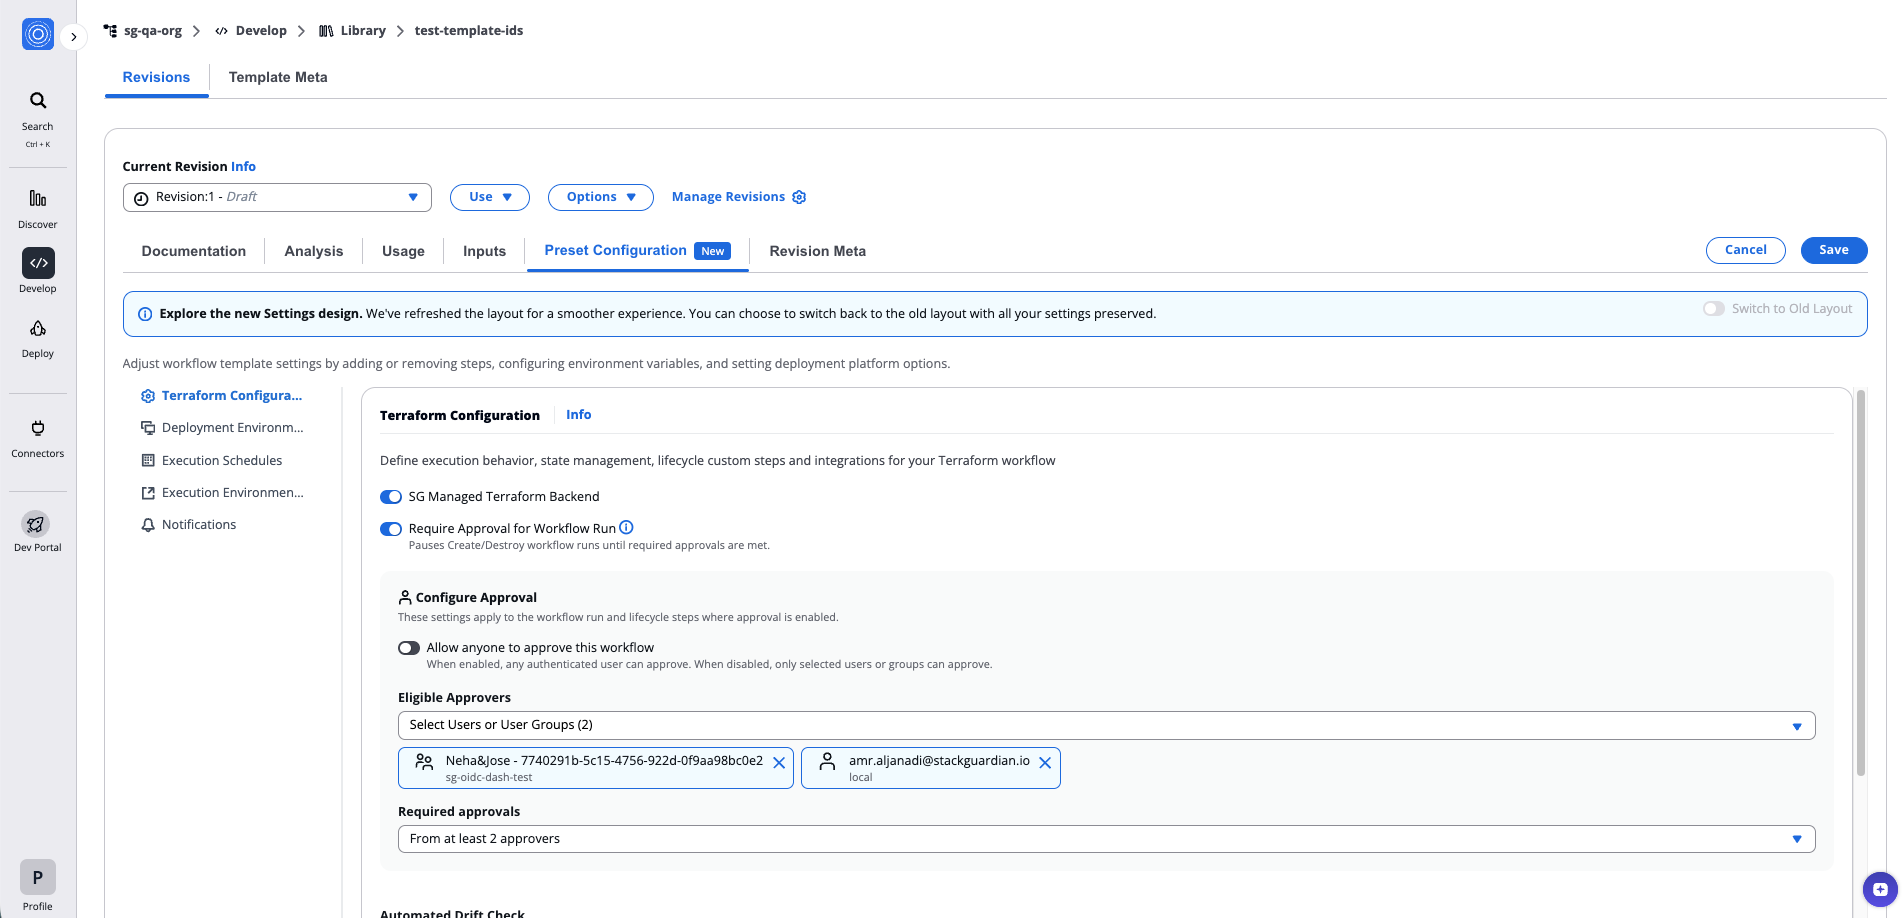Open the Template Meta tab
The image size is (1902, 918).
(x=278, y=77)
